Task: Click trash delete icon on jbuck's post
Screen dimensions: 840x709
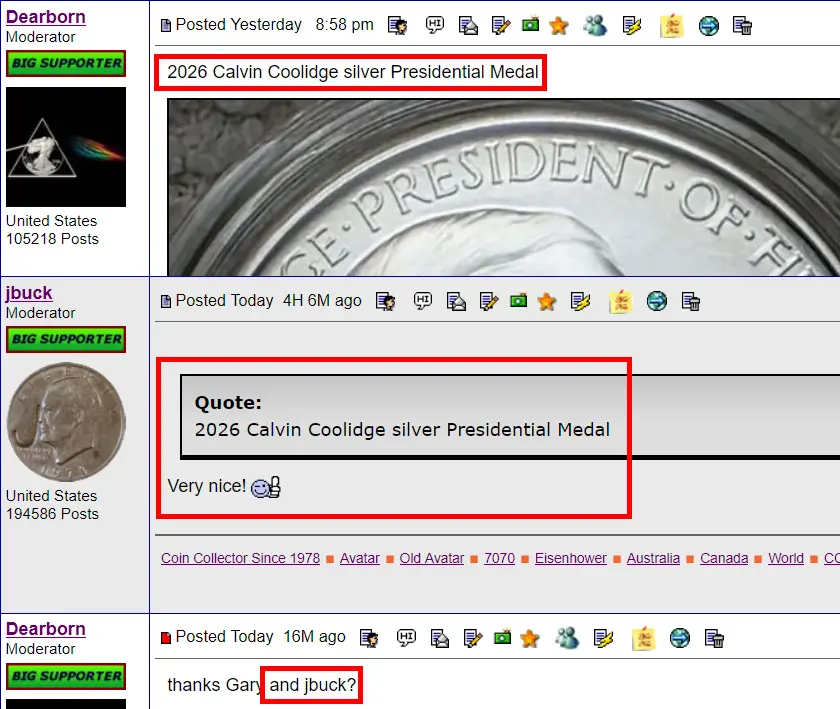Action: [691, 301]
